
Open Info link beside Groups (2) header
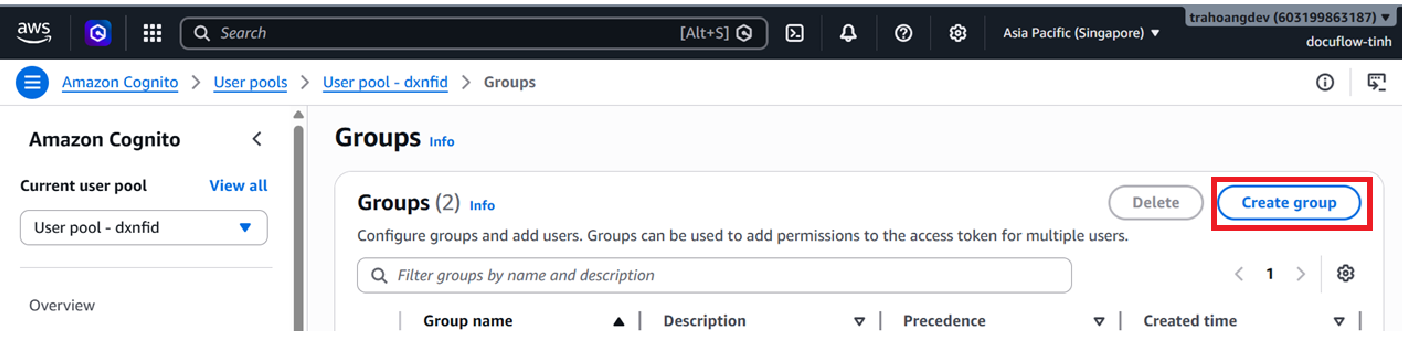coord(482,205)
